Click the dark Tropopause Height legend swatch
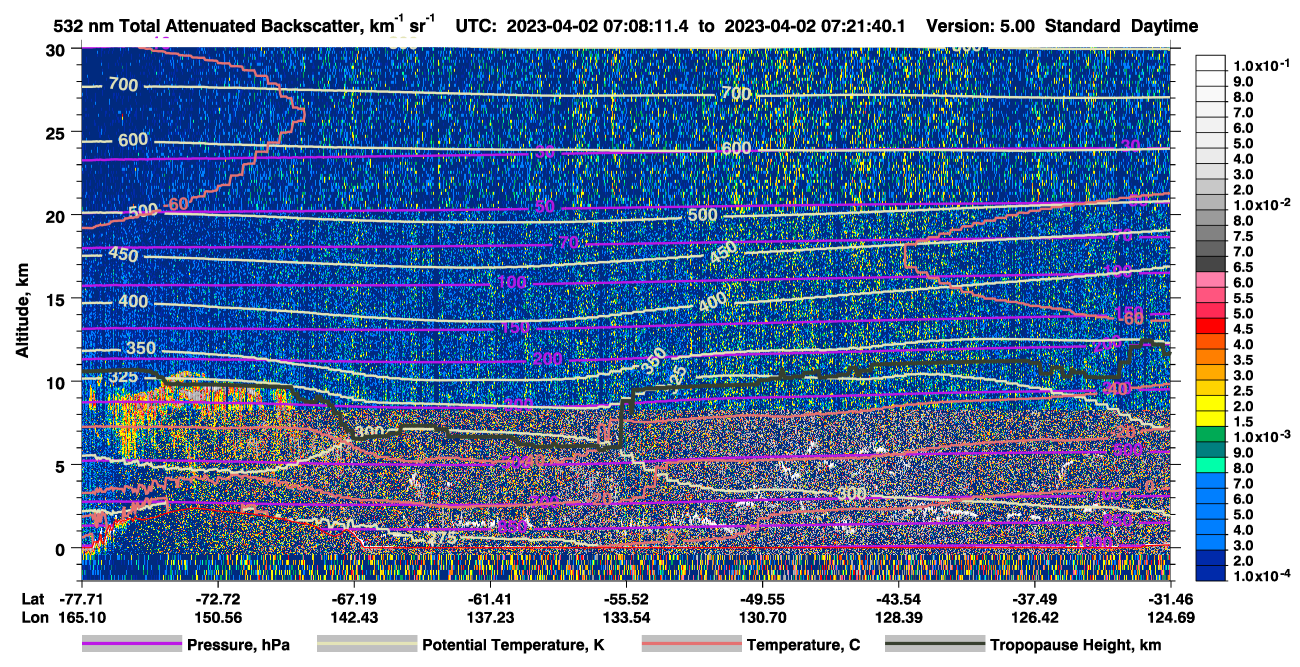 point(934,645)
